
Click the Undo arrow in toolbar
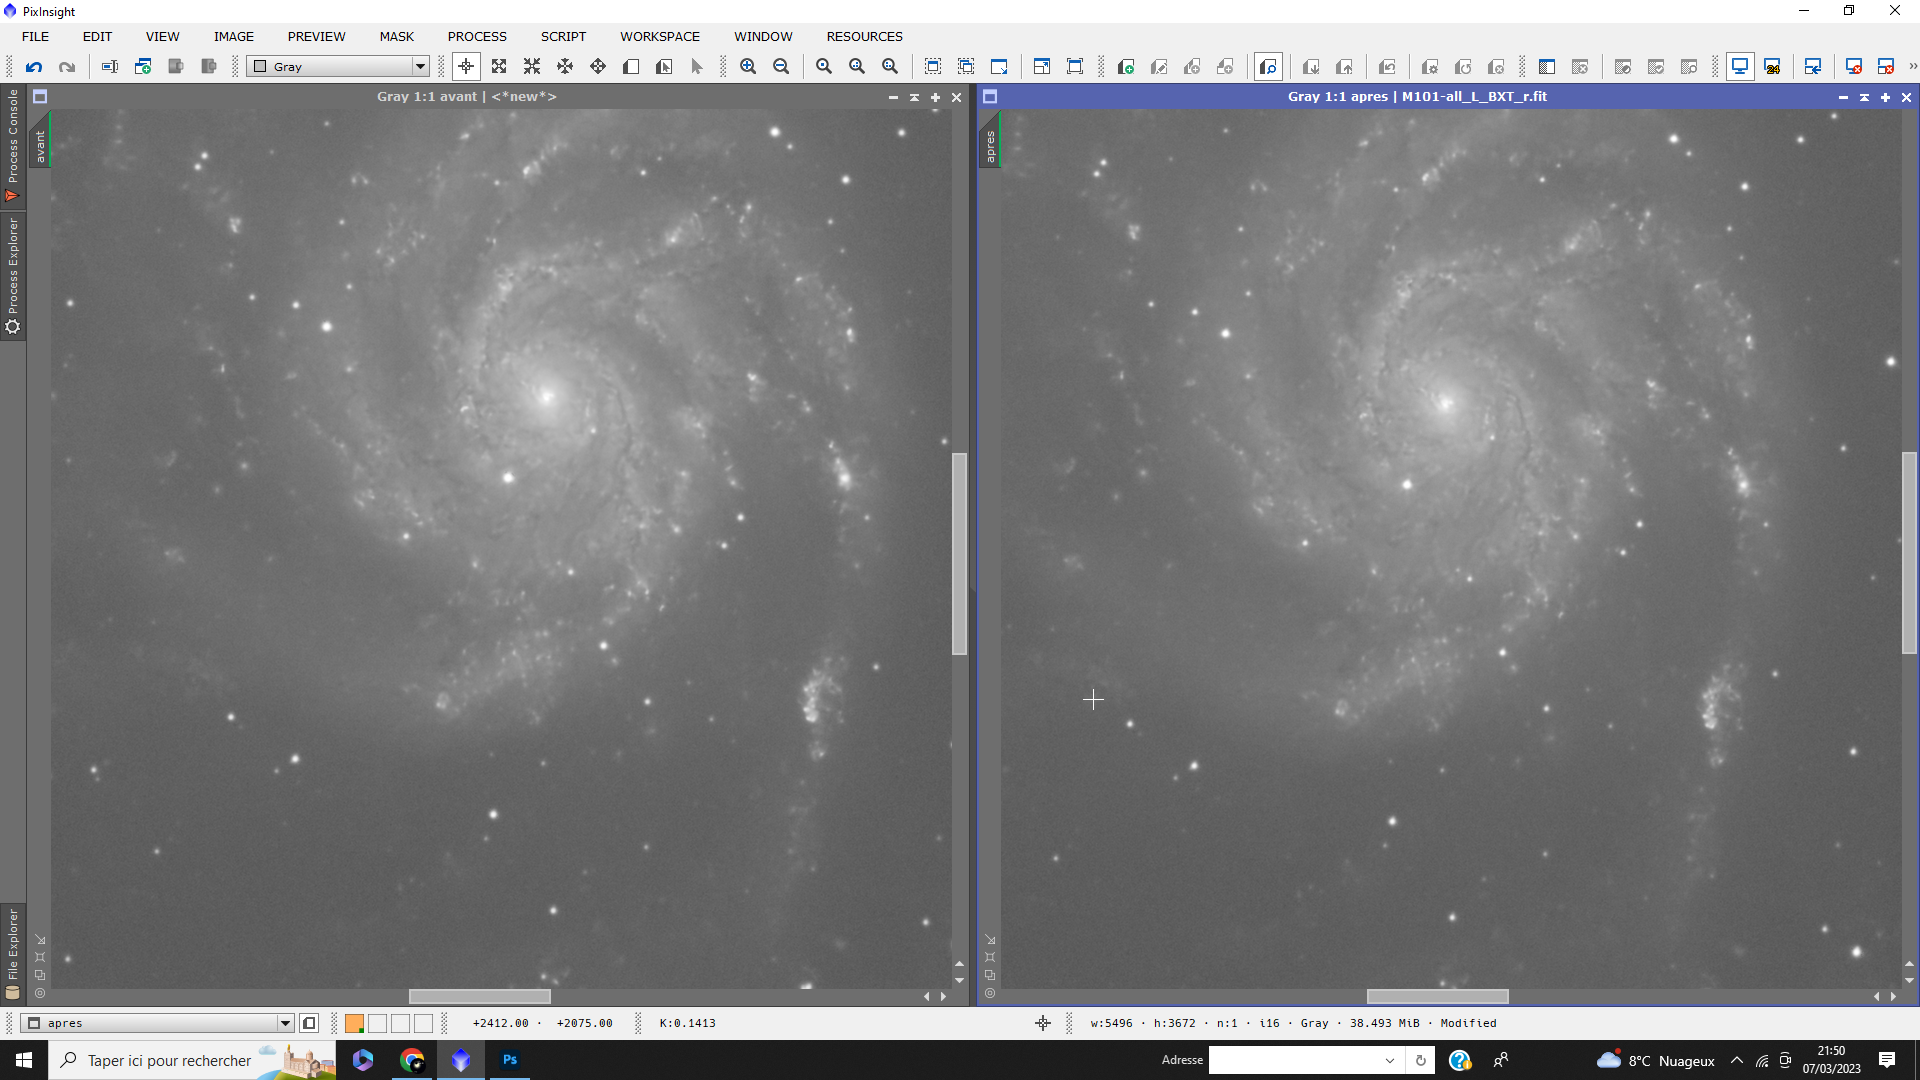click(34, 67)
